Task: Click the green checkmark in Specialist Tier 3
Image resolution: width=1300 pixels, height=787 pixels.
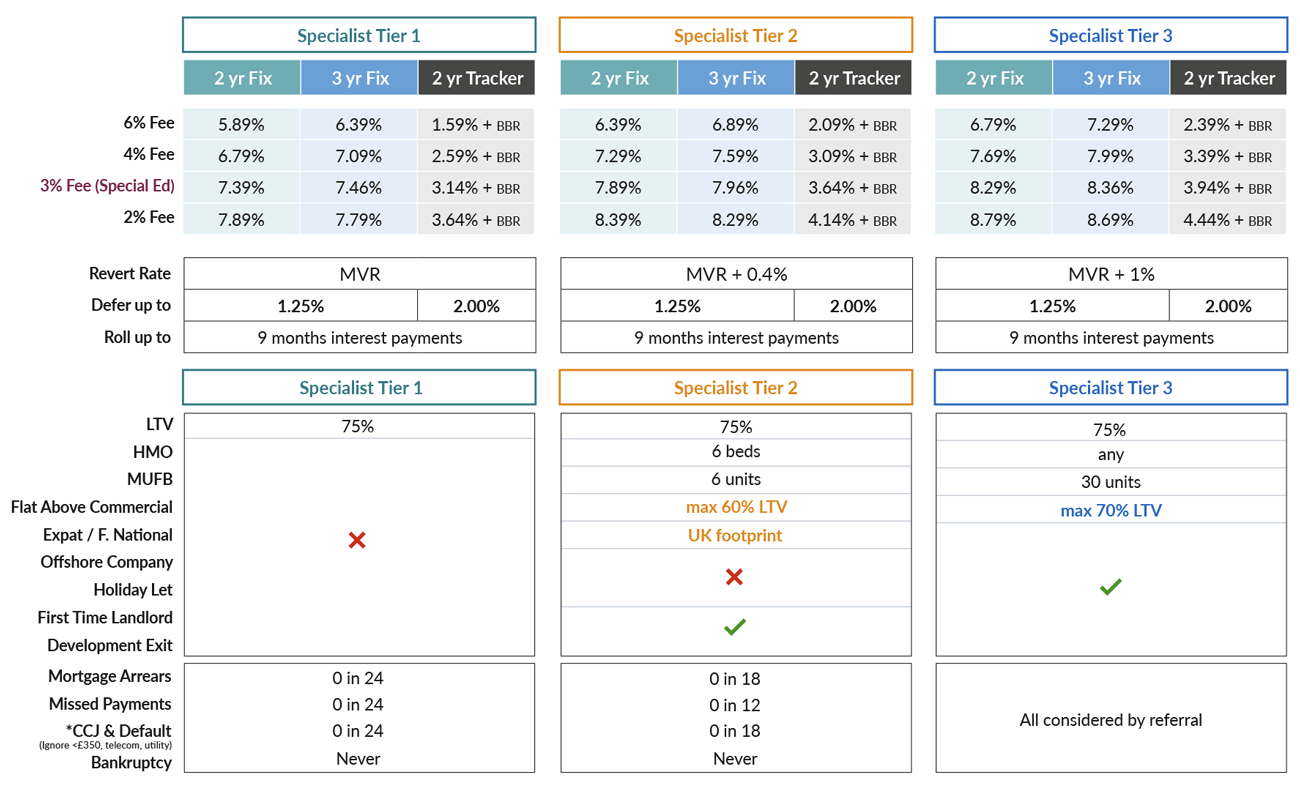Action: 1110,587
